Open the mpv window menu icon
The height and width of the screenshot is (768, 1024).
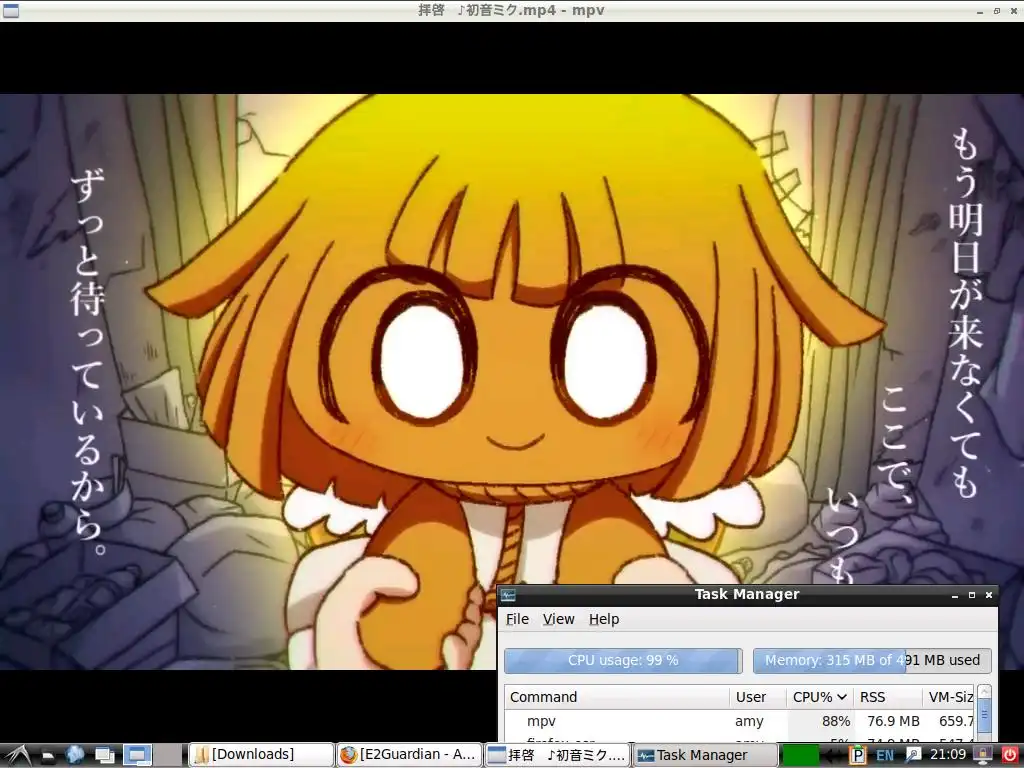(x=10, y=10)
